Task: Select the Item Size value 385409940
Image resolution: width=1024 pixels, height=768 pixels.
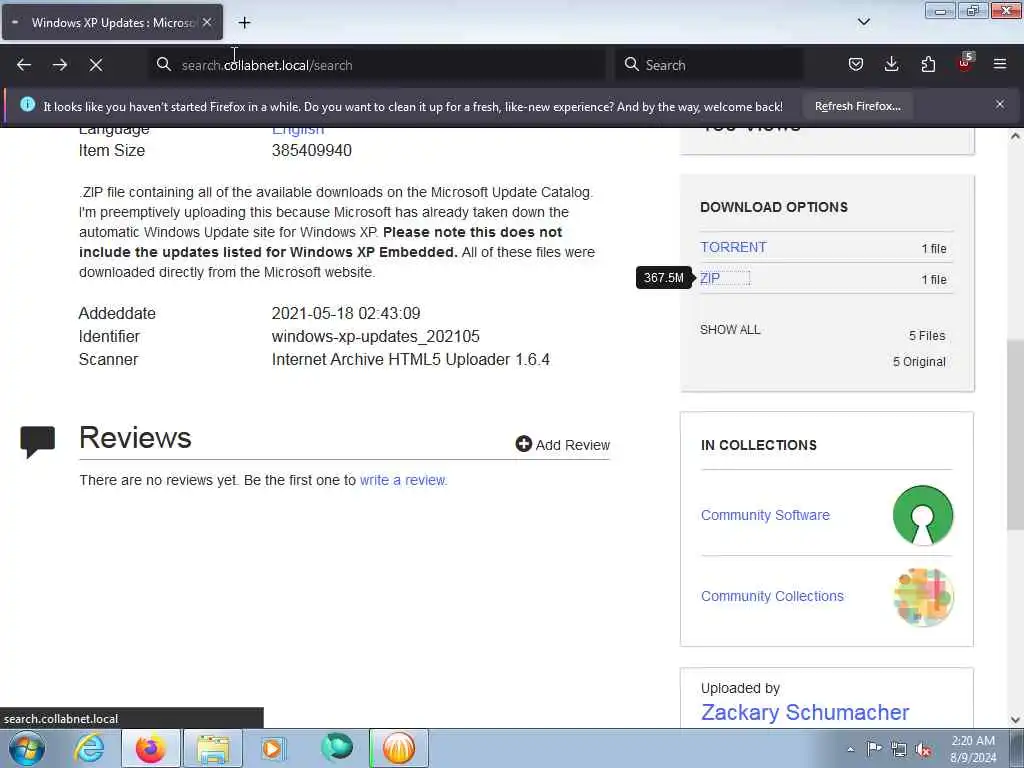Action: (312, 150)
